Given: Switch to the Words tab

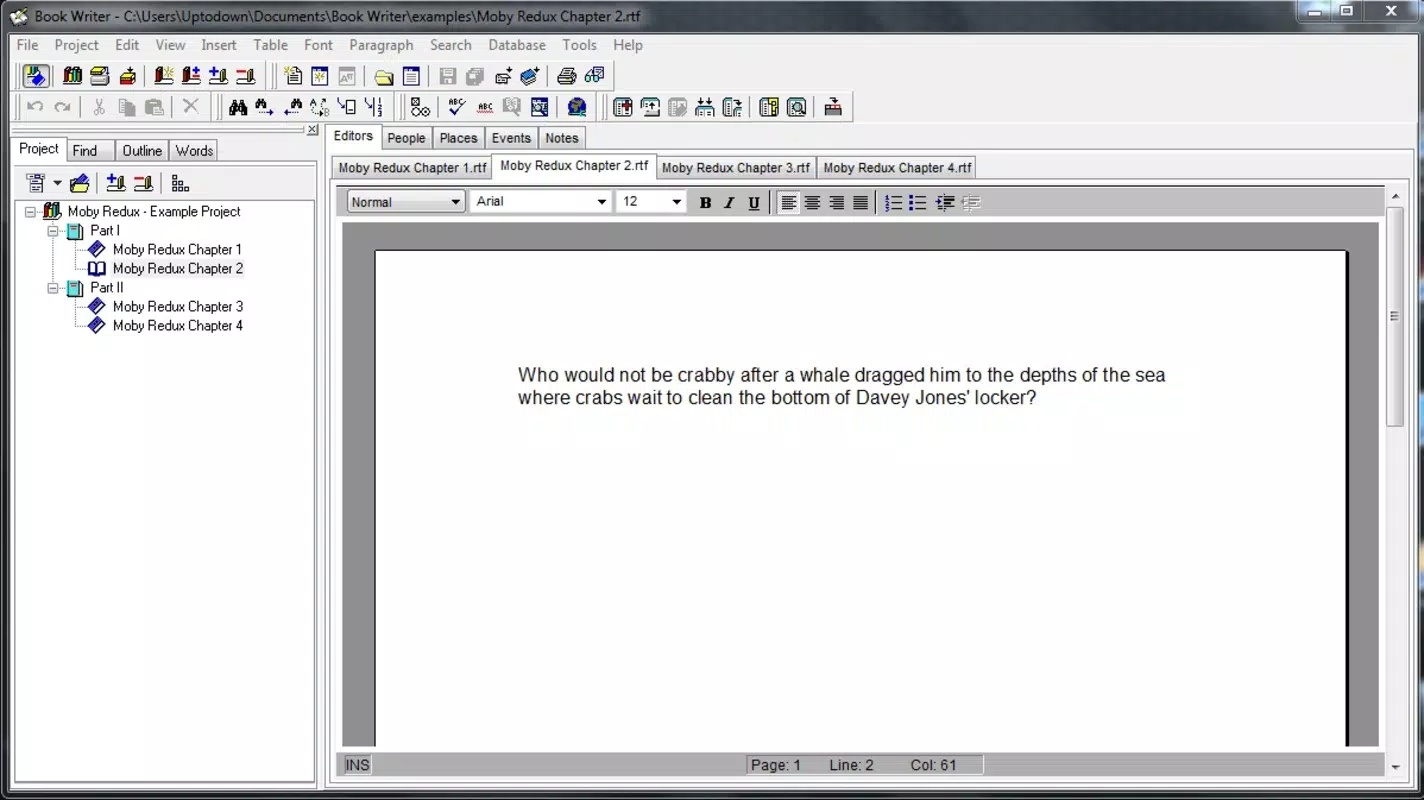Looking at the screenshot, I should [x=194, y=151].
